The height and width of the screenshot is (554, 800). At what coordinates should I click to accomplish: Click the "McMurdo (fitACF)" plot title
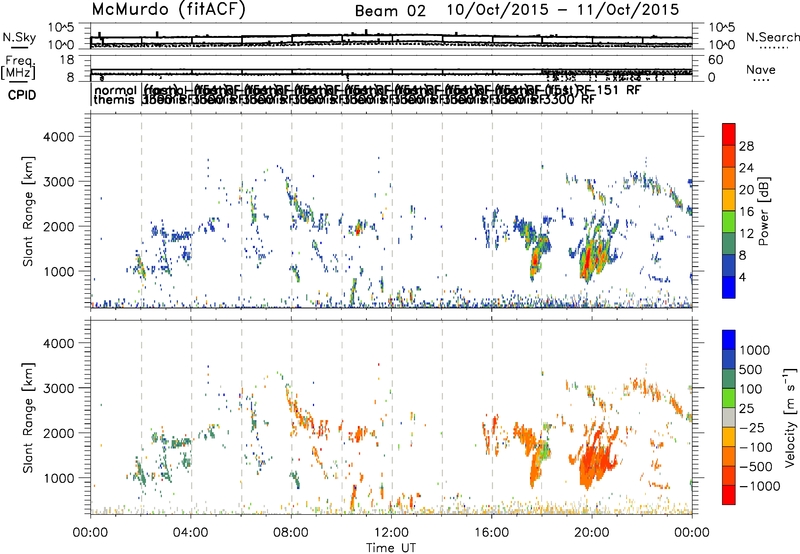pos(168,10)
